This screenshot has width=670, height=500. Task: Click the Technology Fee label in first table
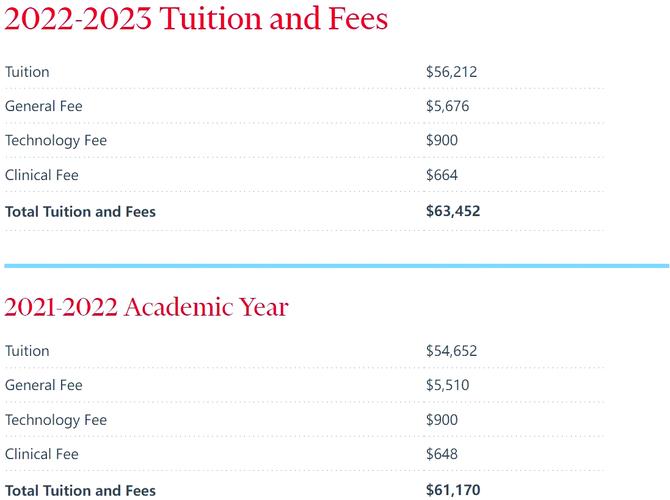click(x=56, y=141)
